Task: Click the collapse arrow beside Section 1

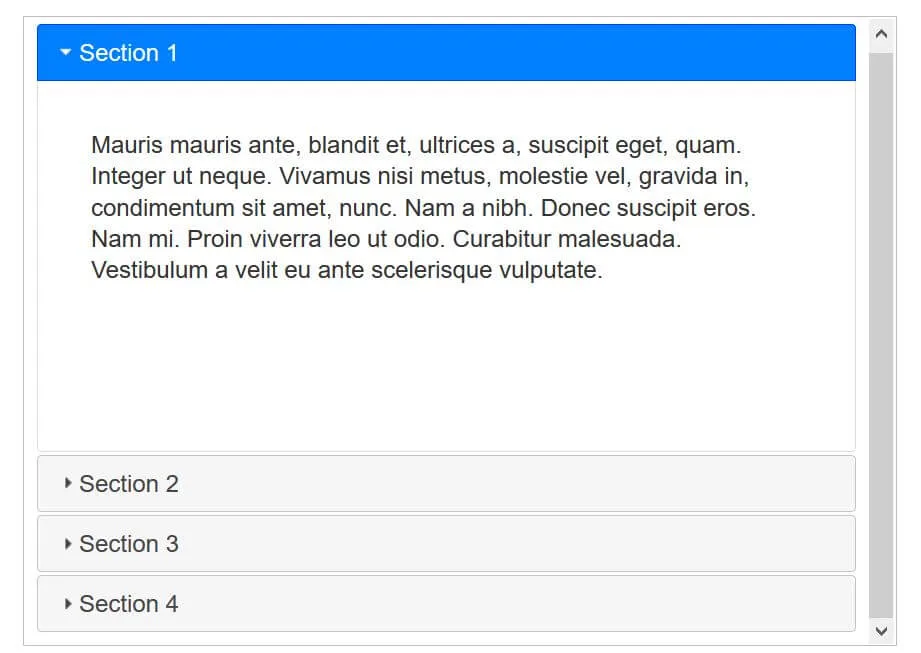Action: (66, 53)
